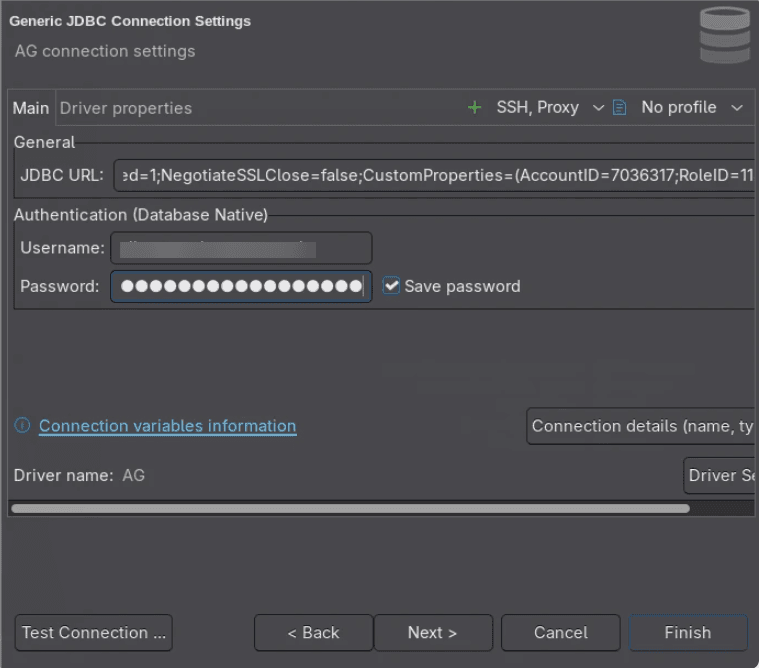Toggle the Save password checkbox
759x668 pixels.
pos(391,286)
